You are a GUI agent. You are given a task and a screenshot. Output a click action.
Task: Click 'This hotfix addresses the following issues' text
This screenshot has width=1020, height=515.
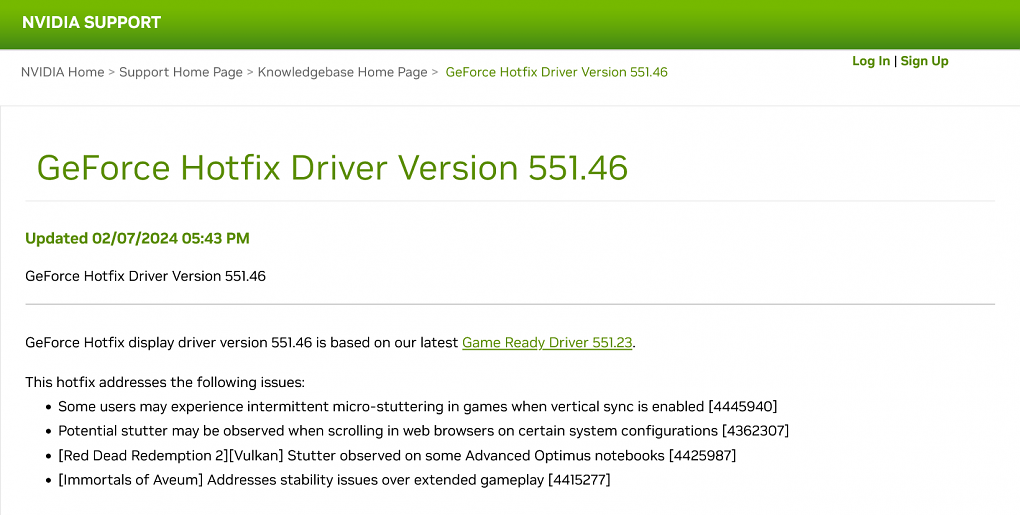point(165,382)
